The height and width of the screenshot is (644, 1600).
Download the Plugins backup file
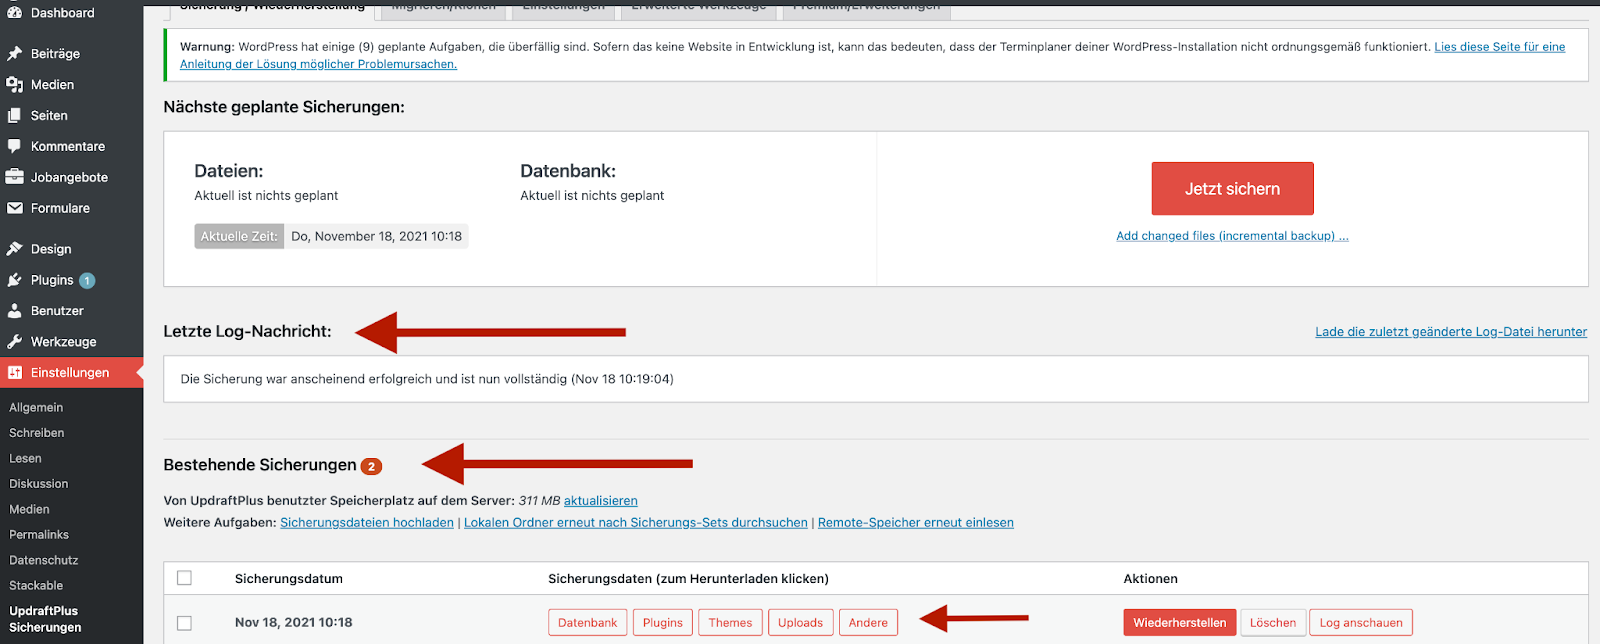pos(663,623)
